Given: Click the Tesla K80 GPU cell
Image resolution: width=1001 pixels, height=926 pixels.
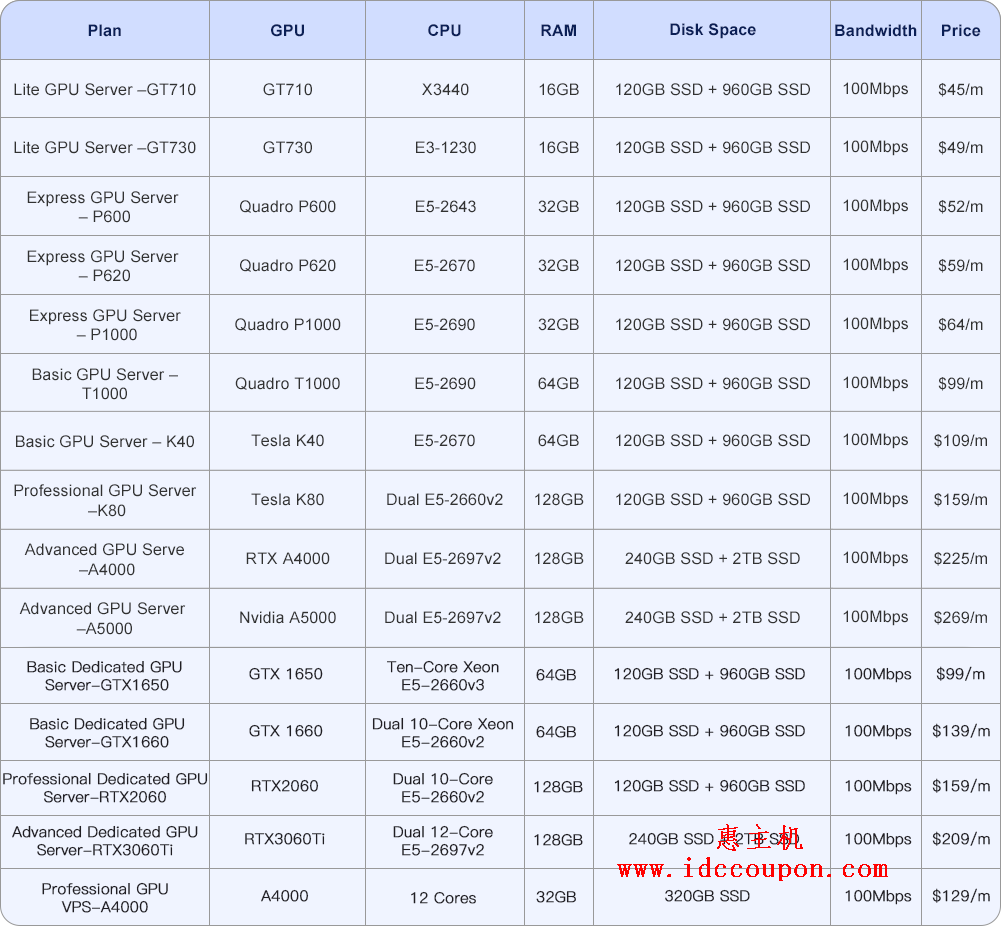Looking at the screenshot, I should click(x=287, y=500).
